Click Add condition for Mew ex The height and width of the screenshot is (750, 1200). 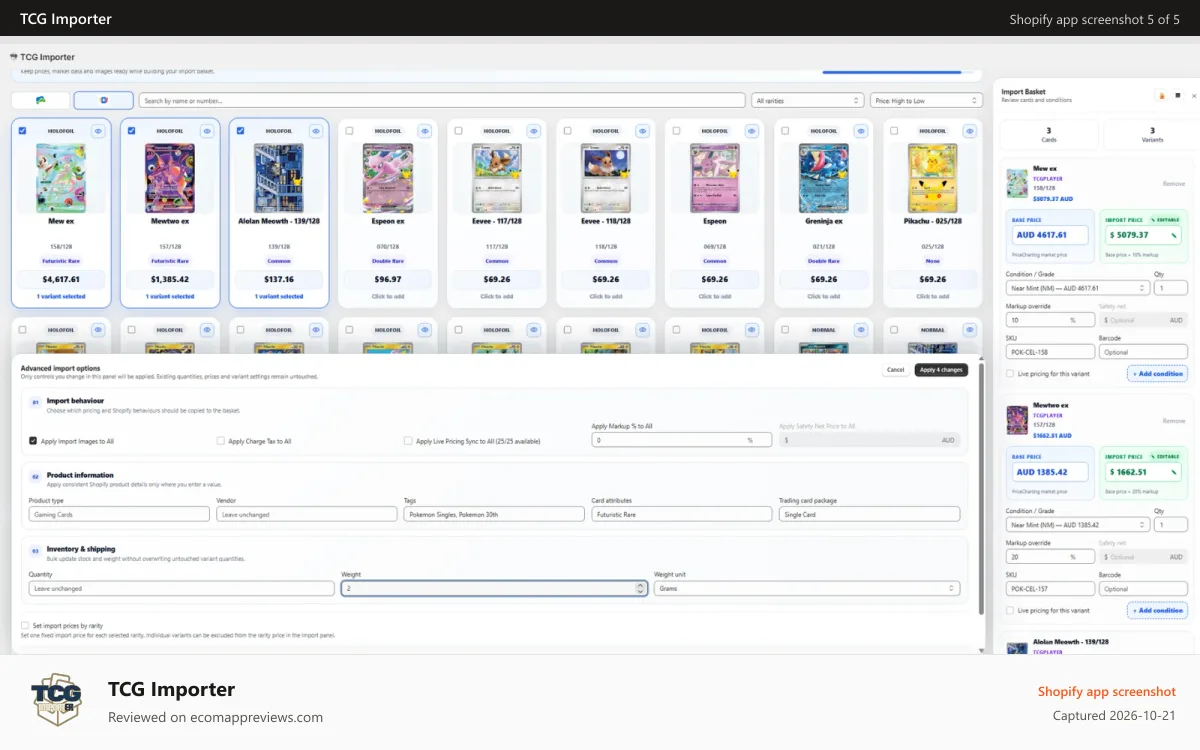click(x=1157, y=373)
